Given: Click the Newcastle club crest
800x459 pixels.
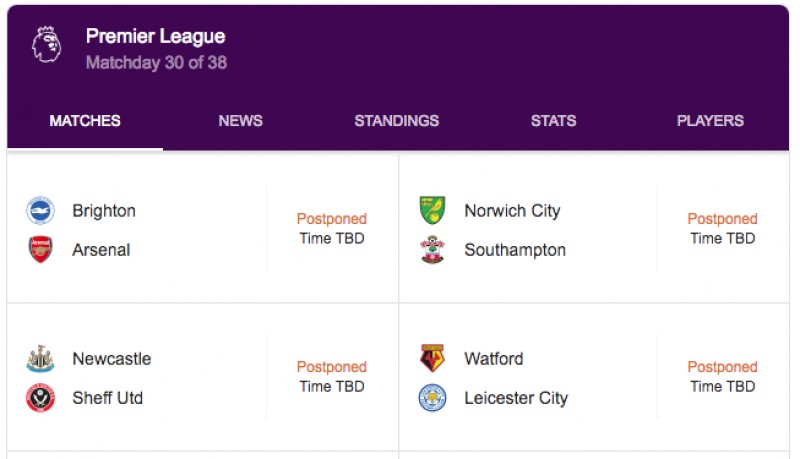Looking at the screenshot, I should pyautogui.click(x=40, y=359).
